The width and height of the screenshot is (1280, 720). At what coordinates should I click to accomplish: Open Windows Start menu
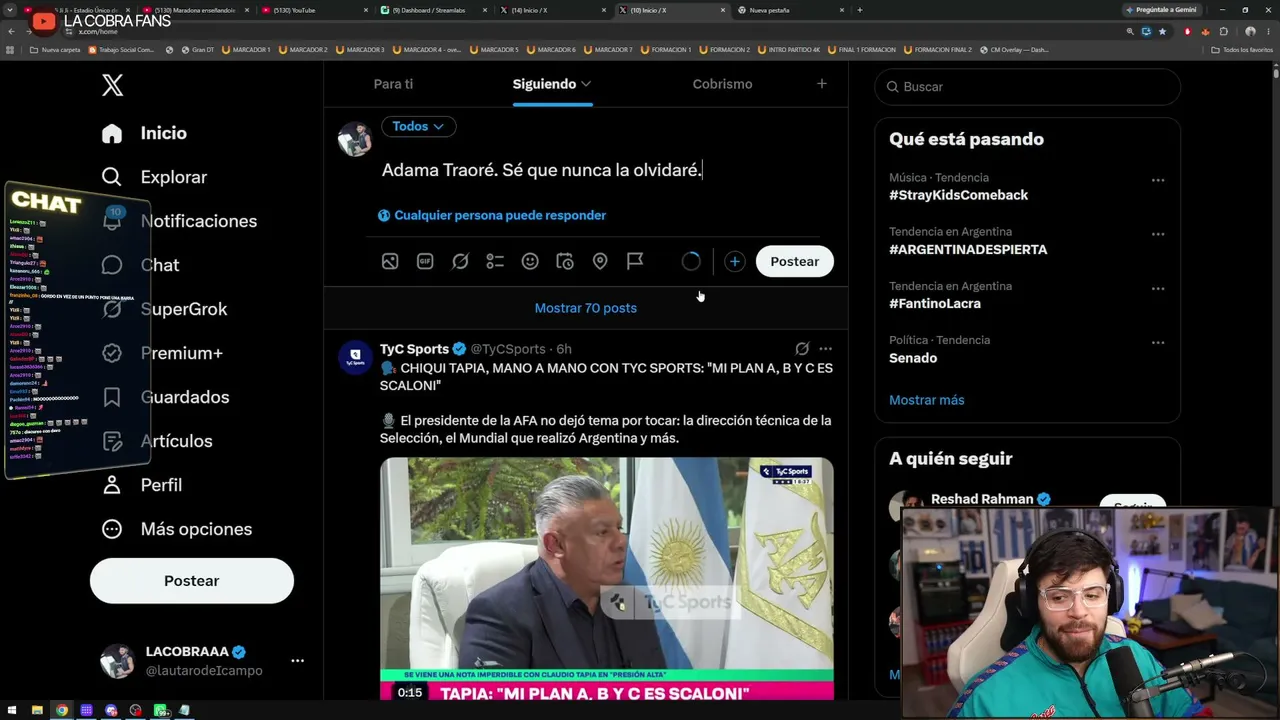[x=13, y=710]
